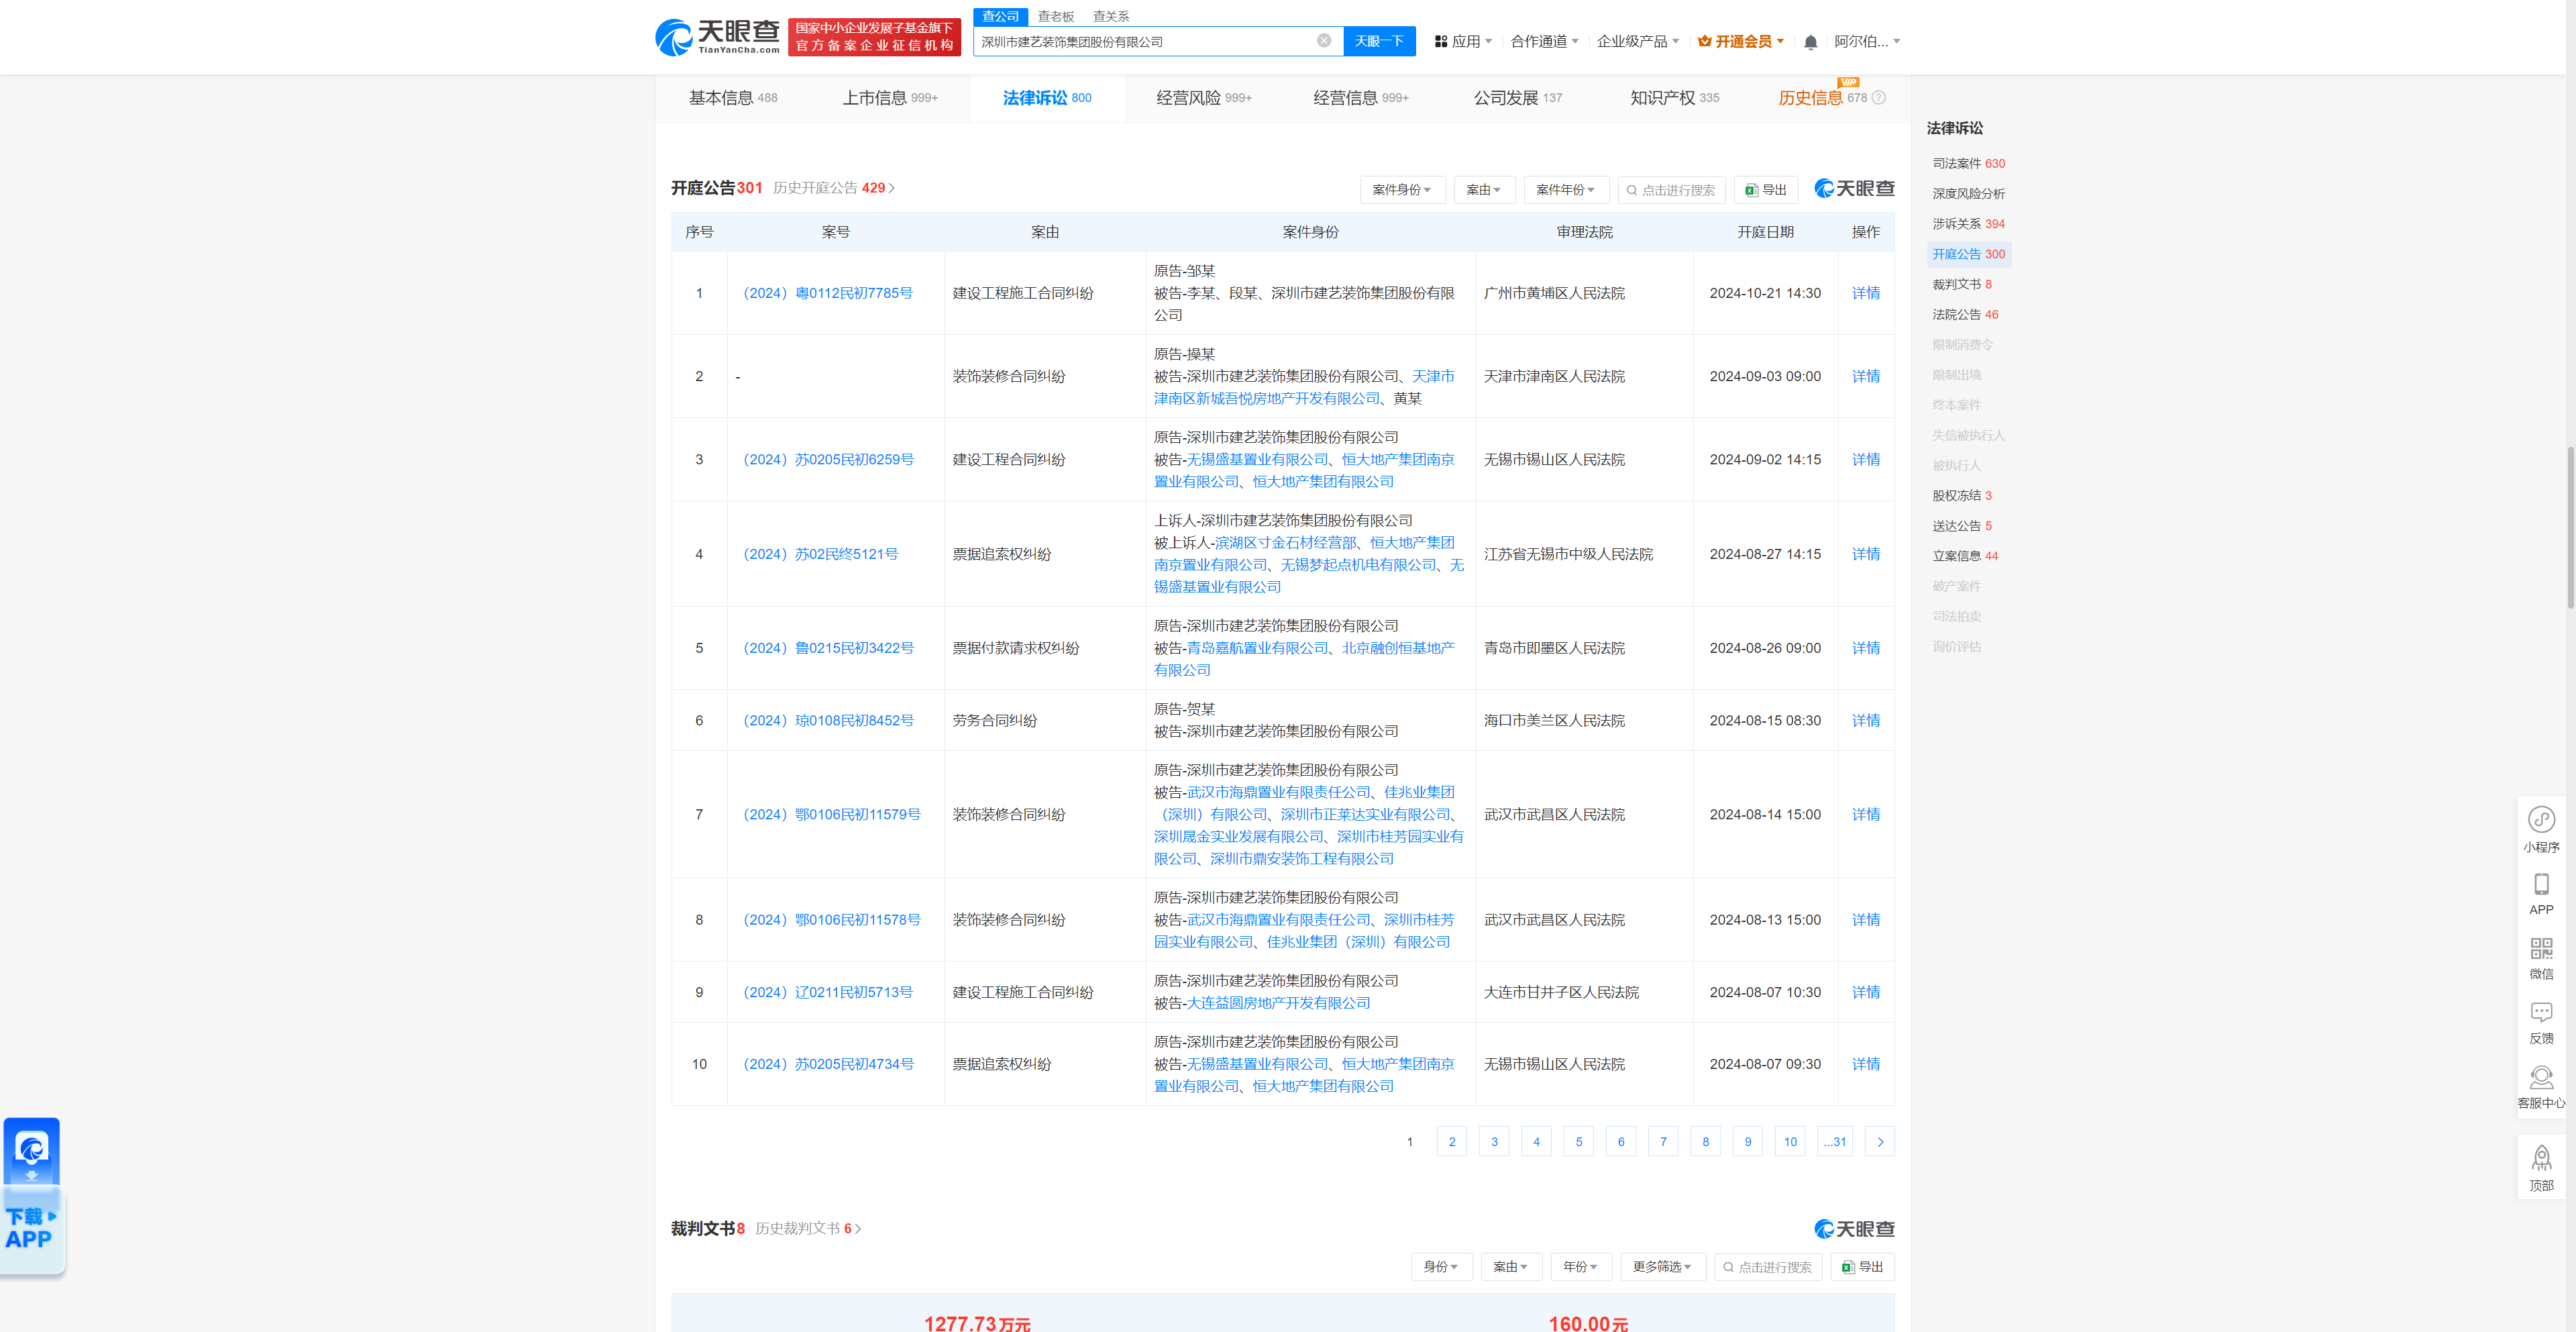Image resolution: width=2576 pixels, height=1332 pixels.
Task: Expand 企业级产品 header menu
Action: (x=1638, y=42)
